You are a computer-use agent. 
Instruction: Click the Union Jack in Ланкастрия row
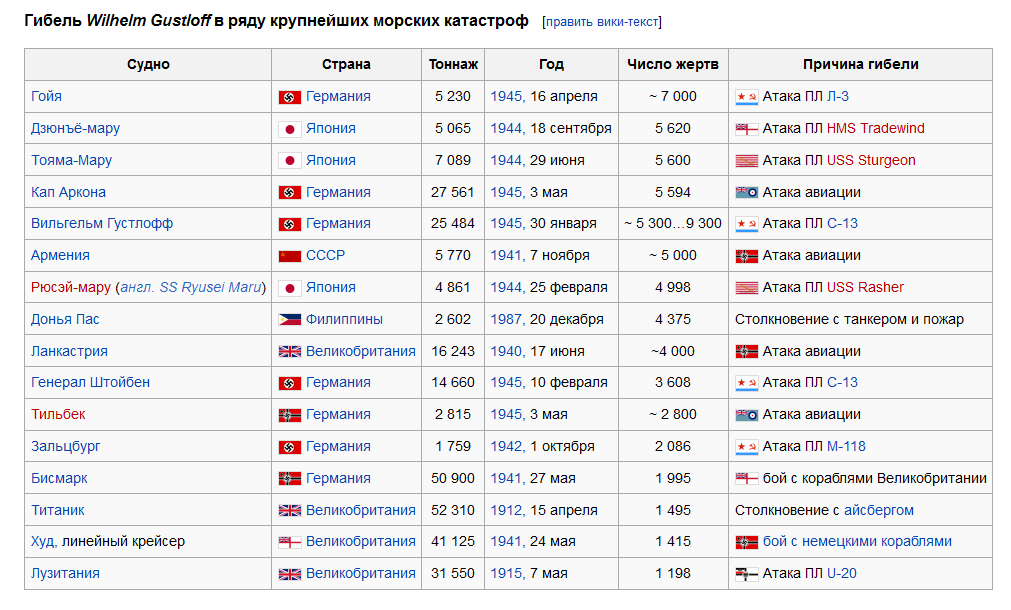point(290,351)
